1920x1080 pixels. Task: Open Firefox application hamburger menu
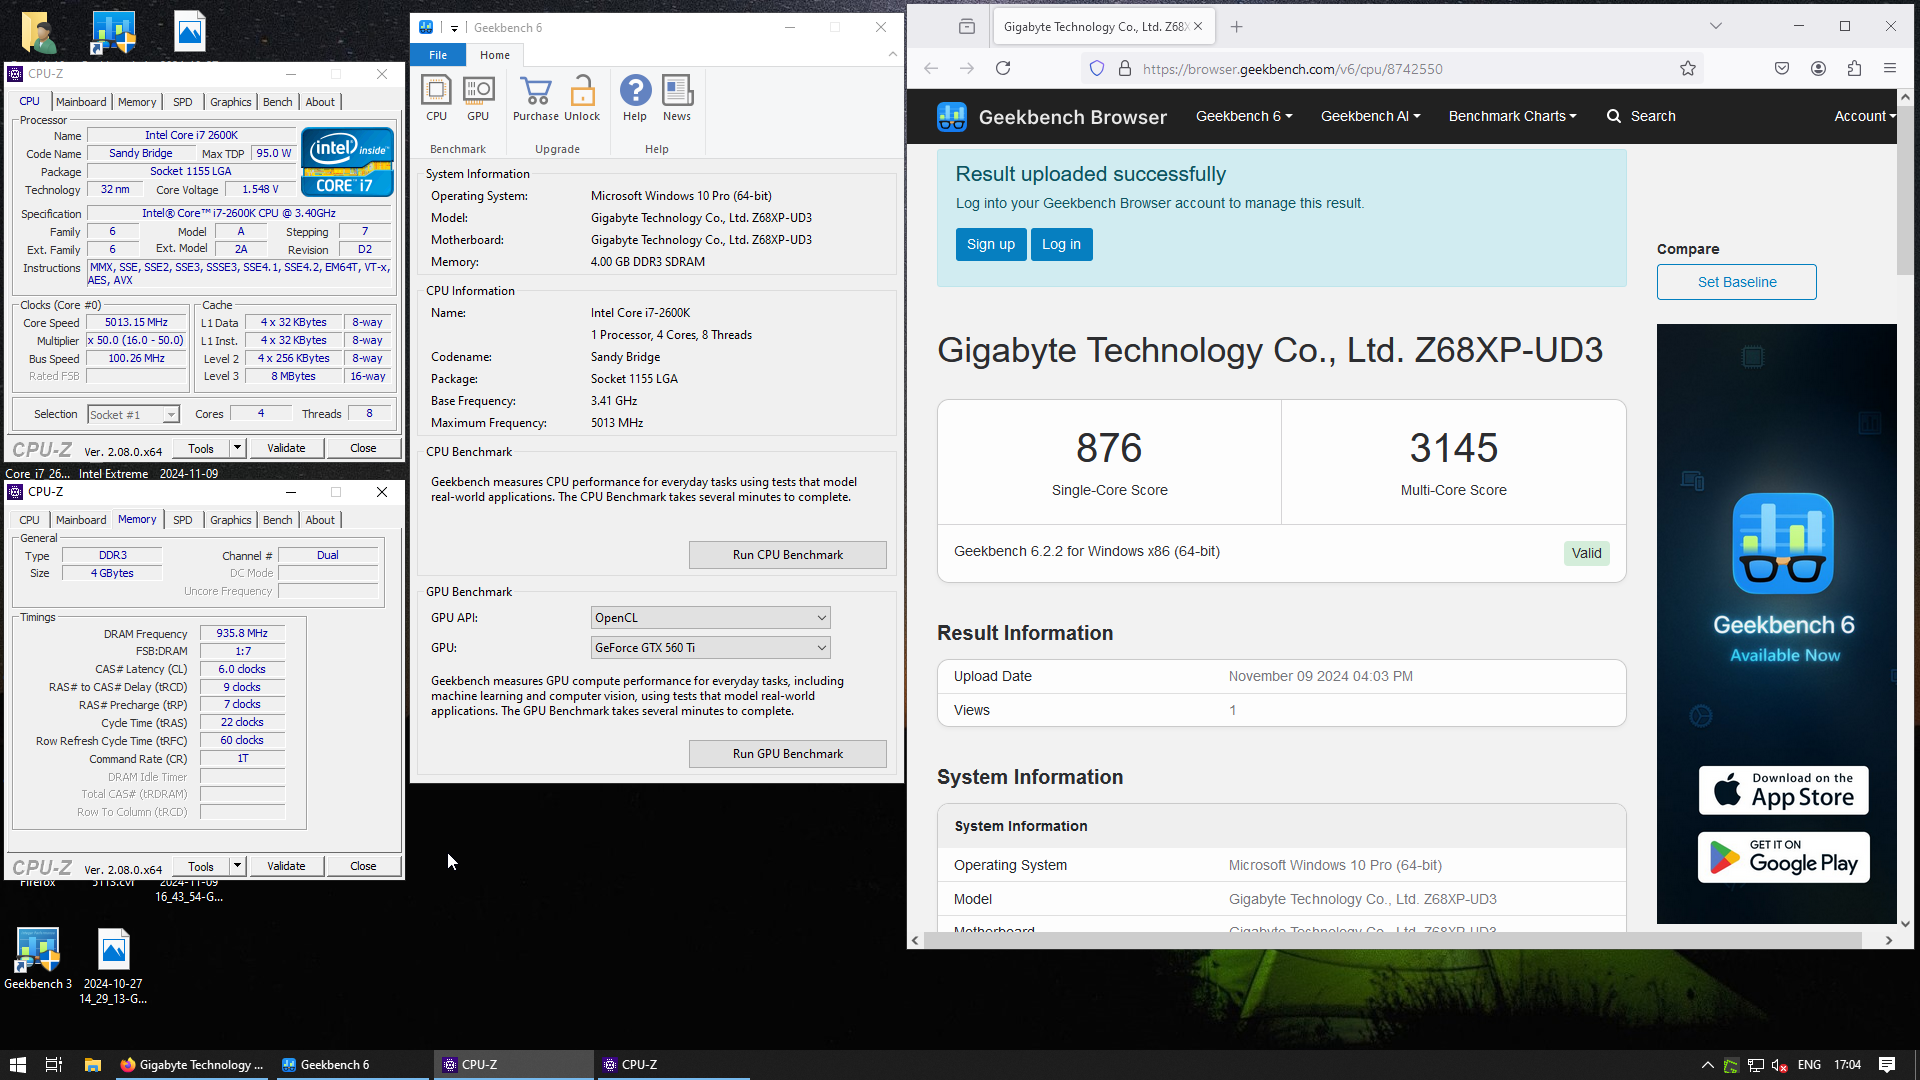1890,68
